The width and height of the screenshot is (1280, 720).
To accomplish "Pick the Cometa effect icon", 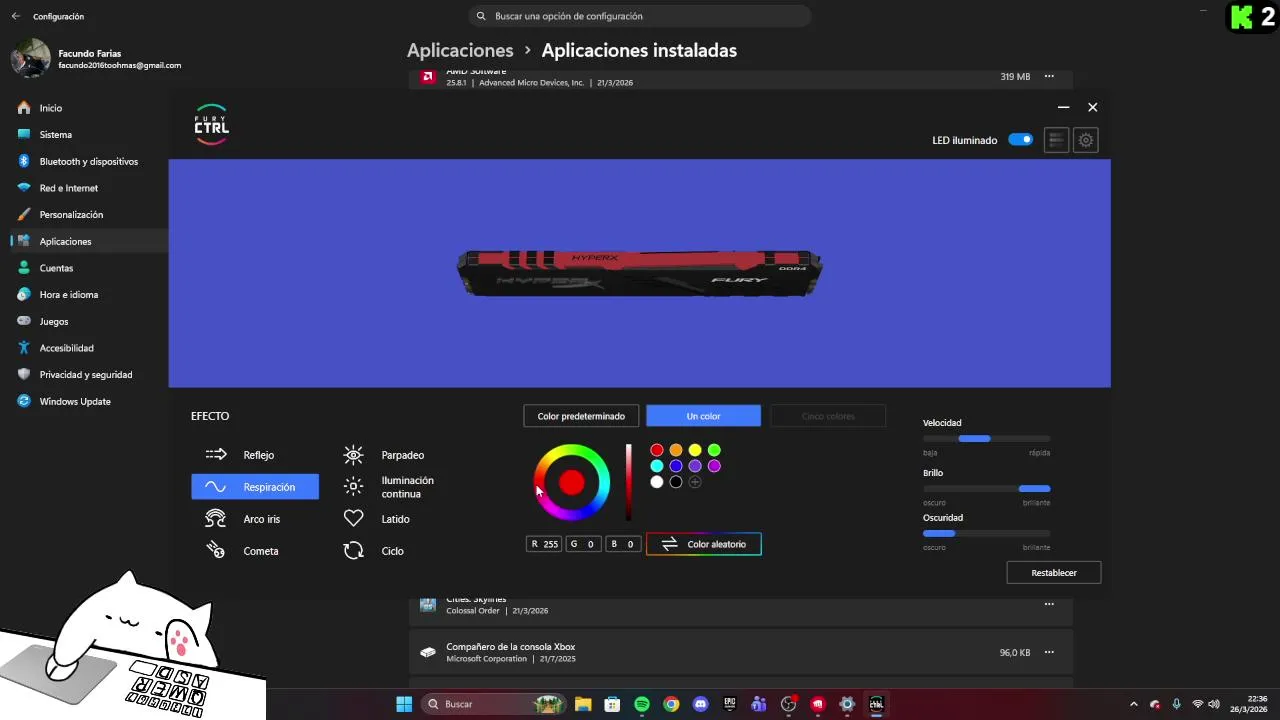I will (x=215, y=550).
